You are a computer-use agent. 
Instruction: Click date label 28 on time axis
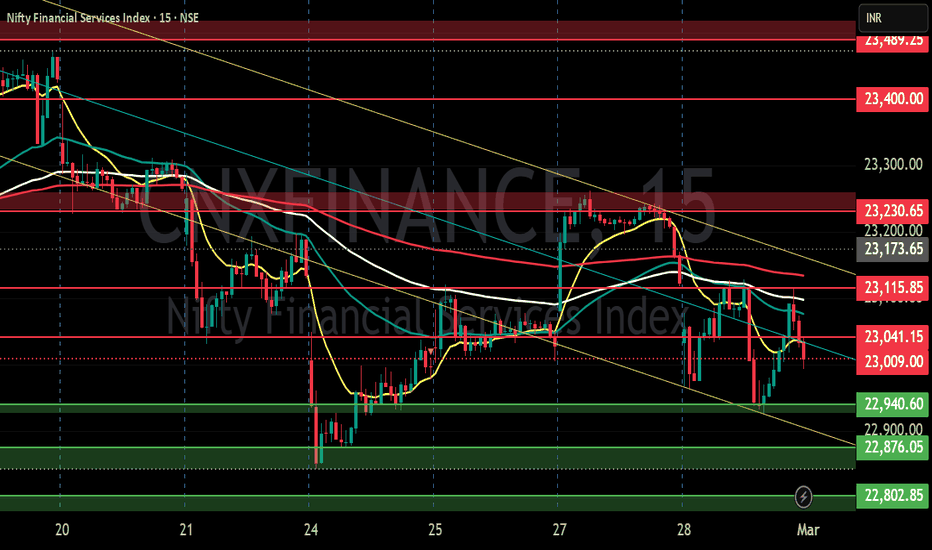click(x=684, y=529)
